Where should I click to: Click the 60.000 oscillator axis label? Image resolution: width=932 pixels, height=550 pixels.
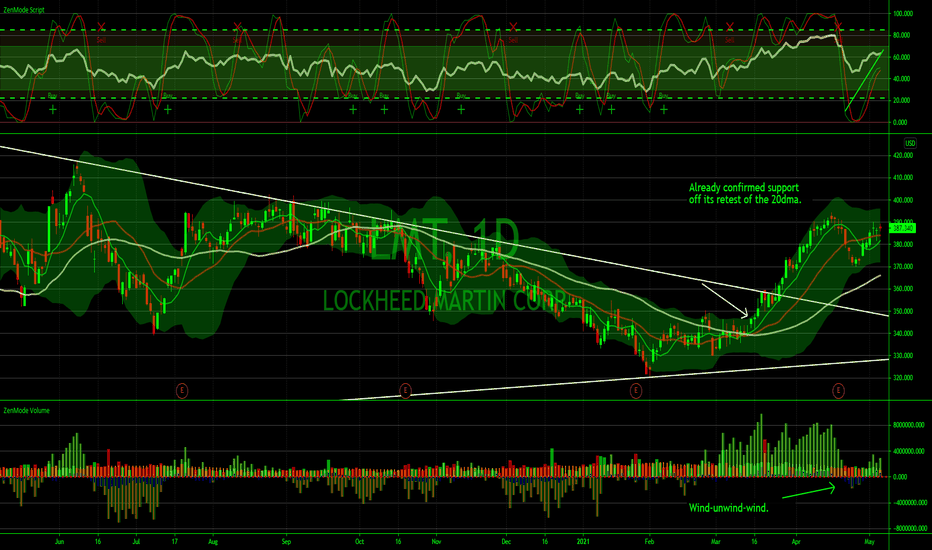click(901, 58)
